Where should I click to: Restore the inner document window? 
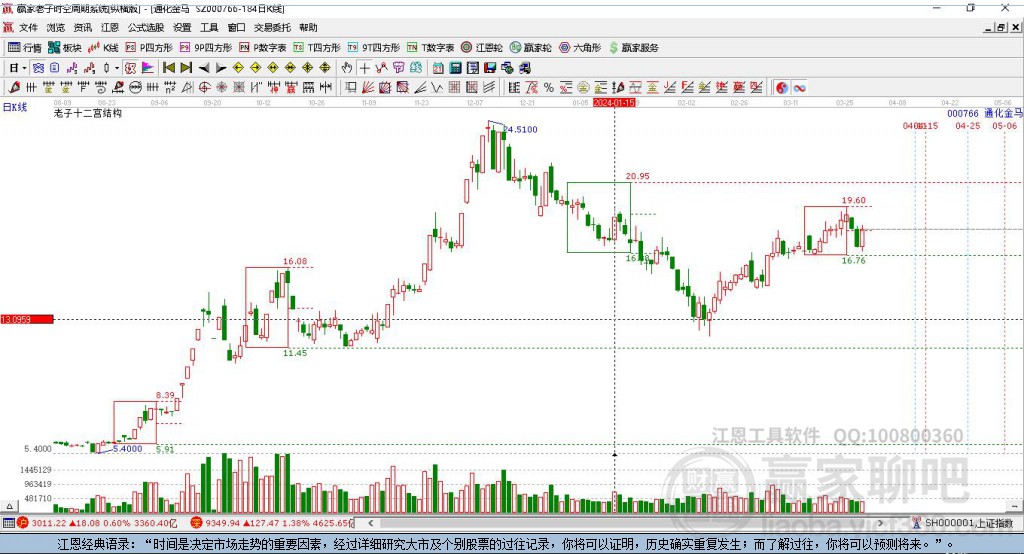click(1001, 27)
